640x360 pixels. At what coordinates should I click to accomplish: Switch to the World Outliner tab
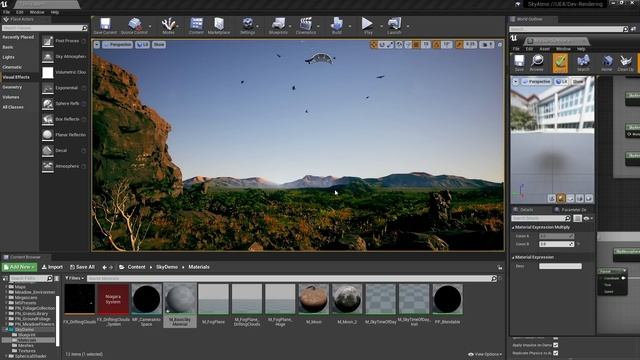tap(529, 19)
